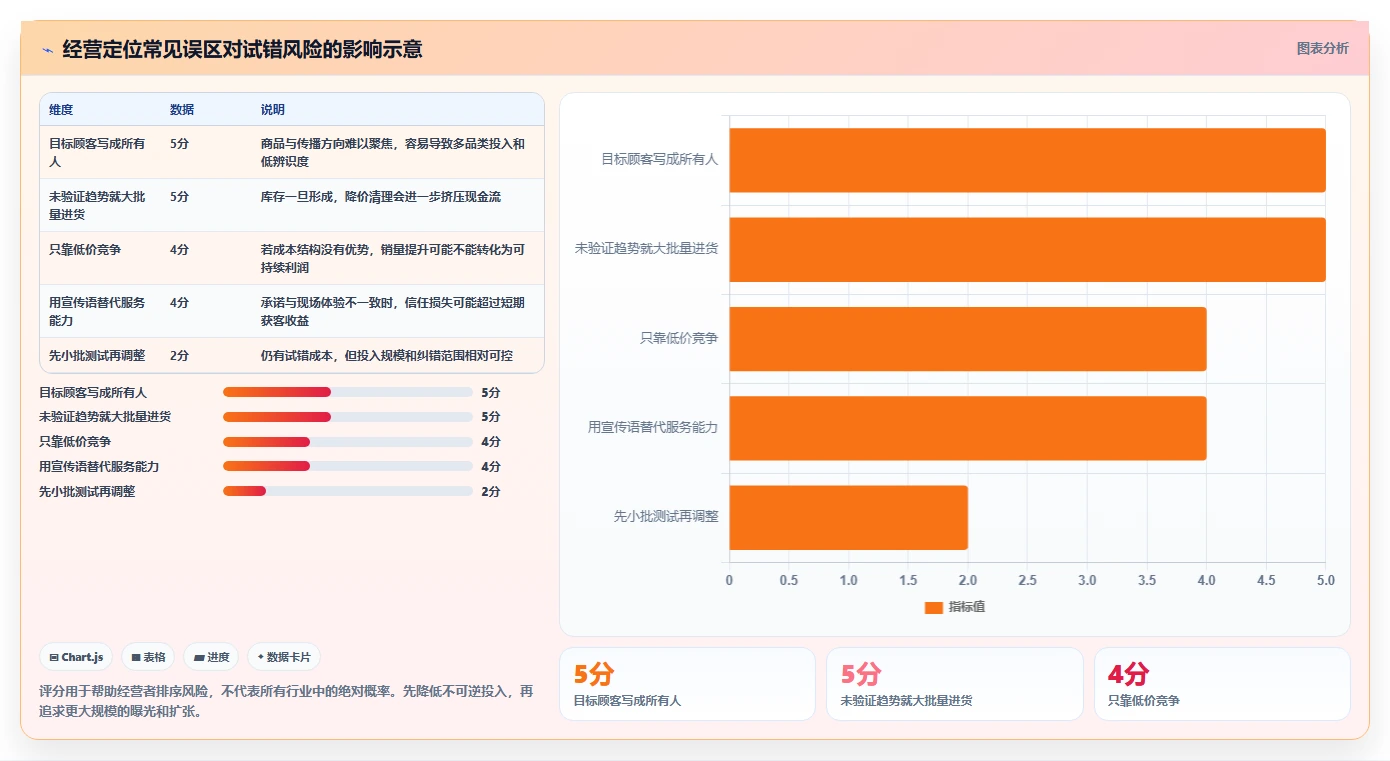Click the description starting 承诺与现场体验不一致时
Screen dimensions: 1390x761
[393, 311]
